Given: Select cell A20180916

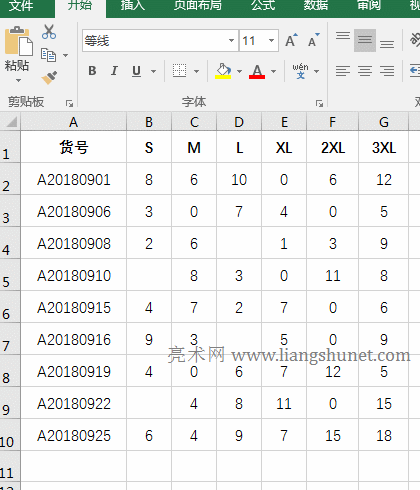Looking at the screenshot, I should [74, 339].
